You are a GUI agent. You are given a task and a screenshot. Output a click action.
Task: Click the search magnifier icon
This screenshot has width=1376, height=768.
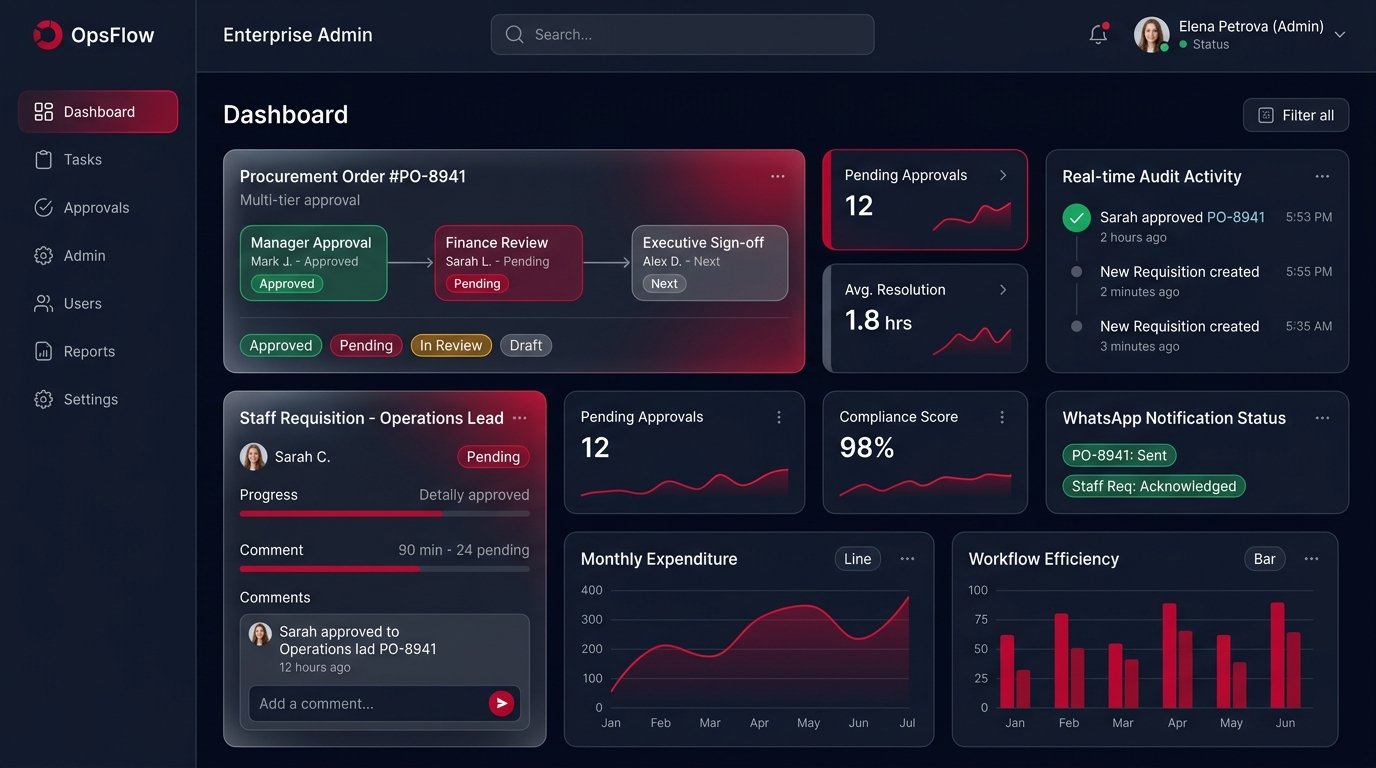[x=515, y=34]
